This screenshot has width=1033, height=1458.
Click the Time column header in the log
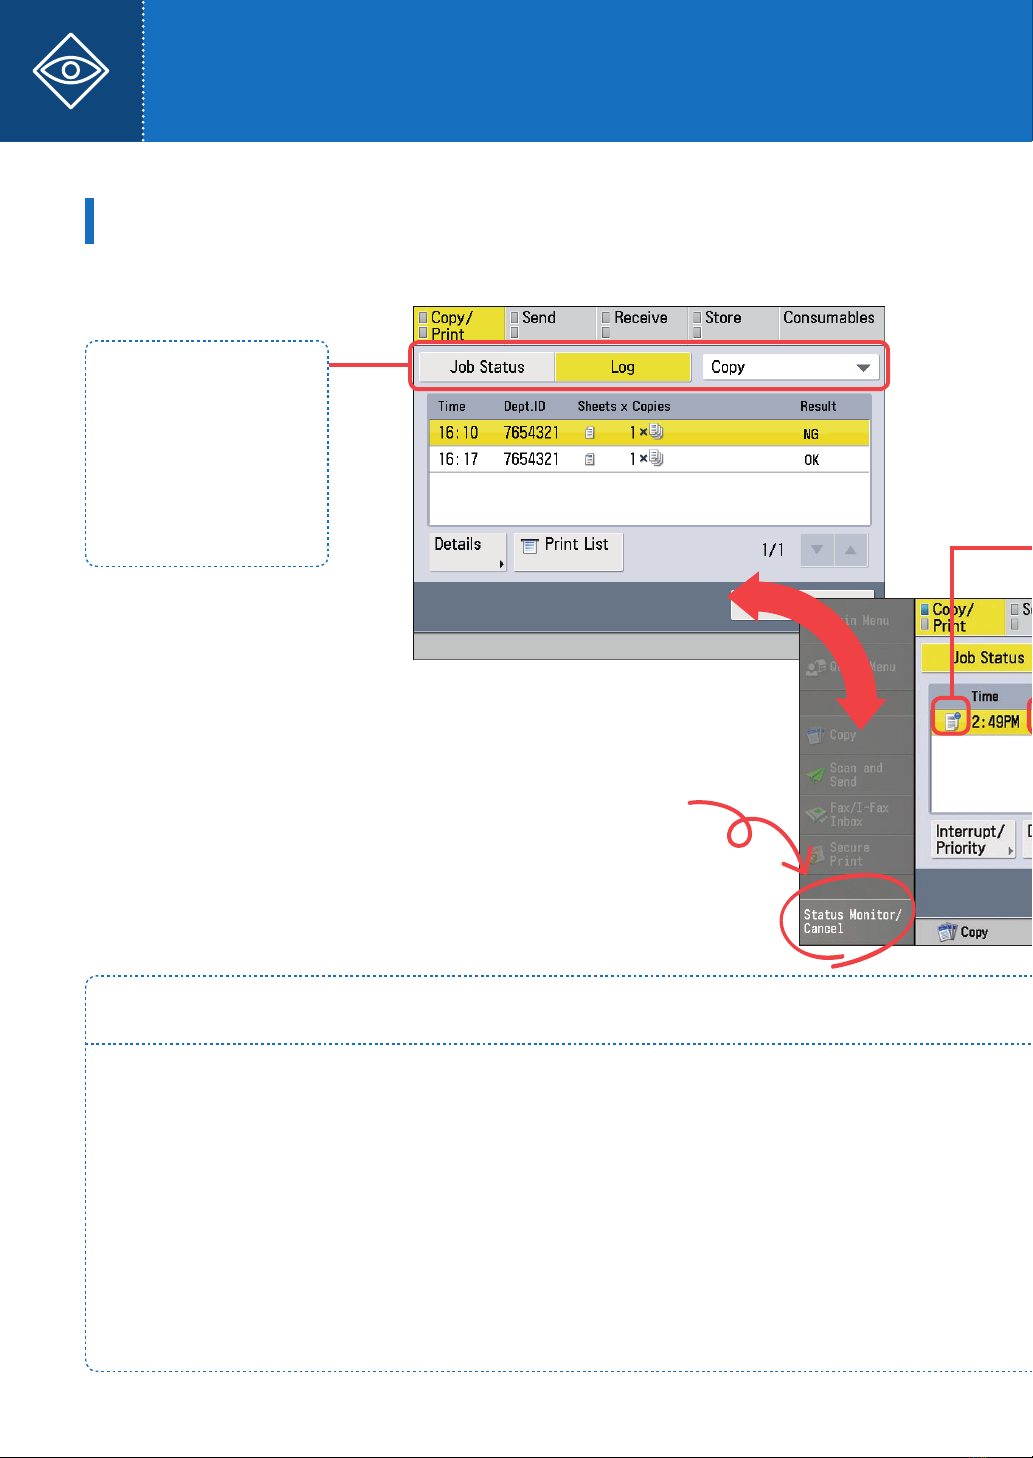tap(452, 406)
